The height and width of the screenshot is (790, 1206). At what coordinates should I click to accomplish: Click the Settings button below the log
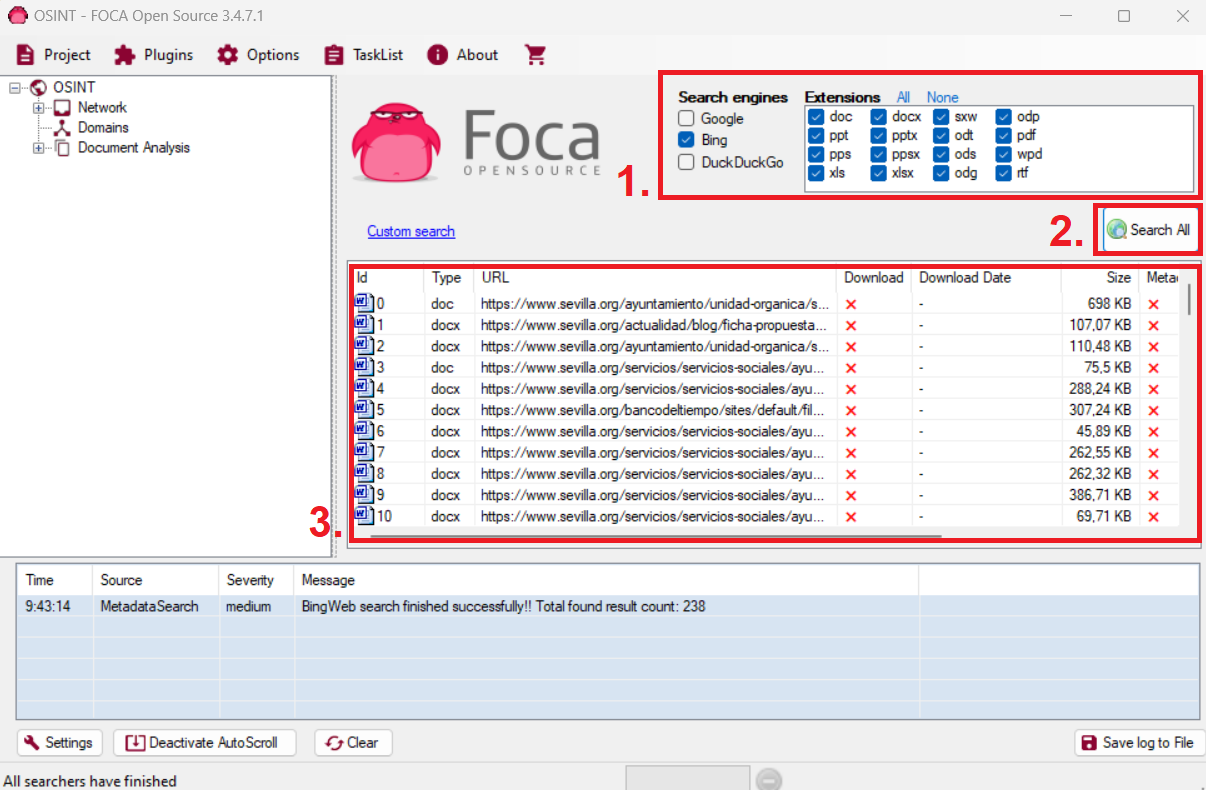59,743
